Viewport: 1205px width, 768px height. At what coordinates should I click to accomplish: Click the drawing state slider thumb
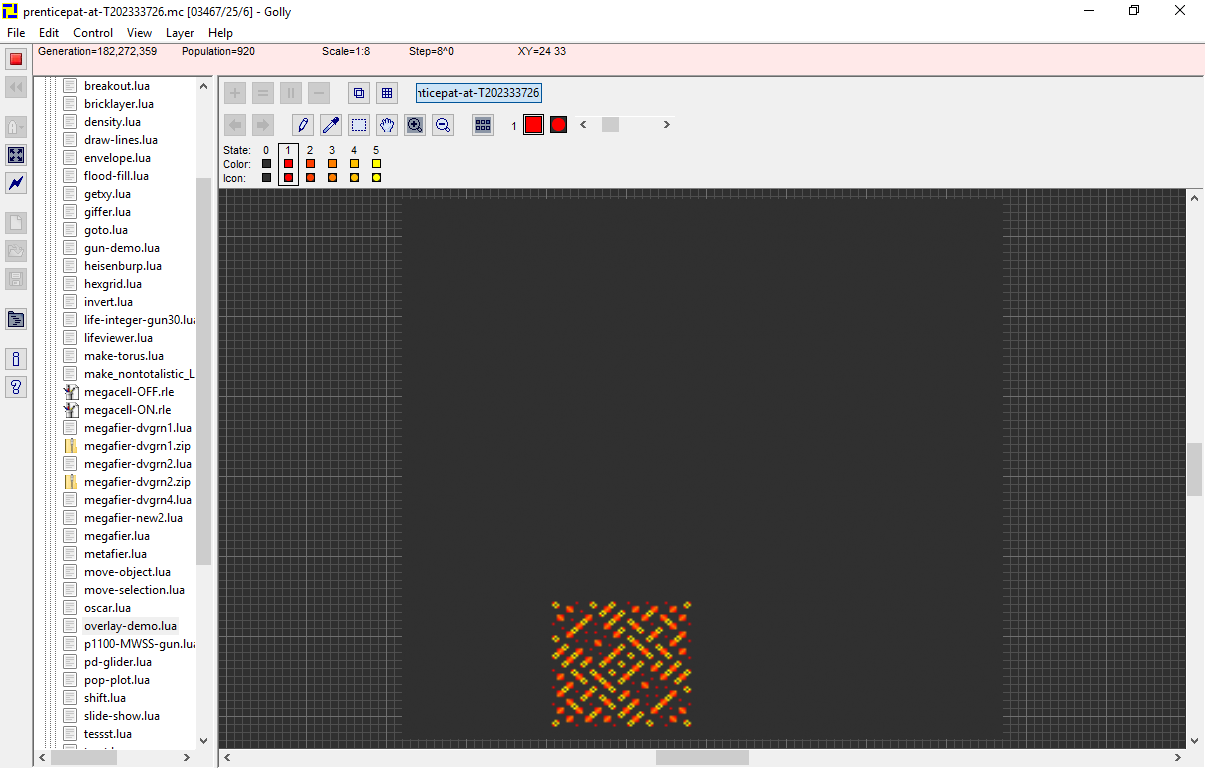[x=610, y=125]
